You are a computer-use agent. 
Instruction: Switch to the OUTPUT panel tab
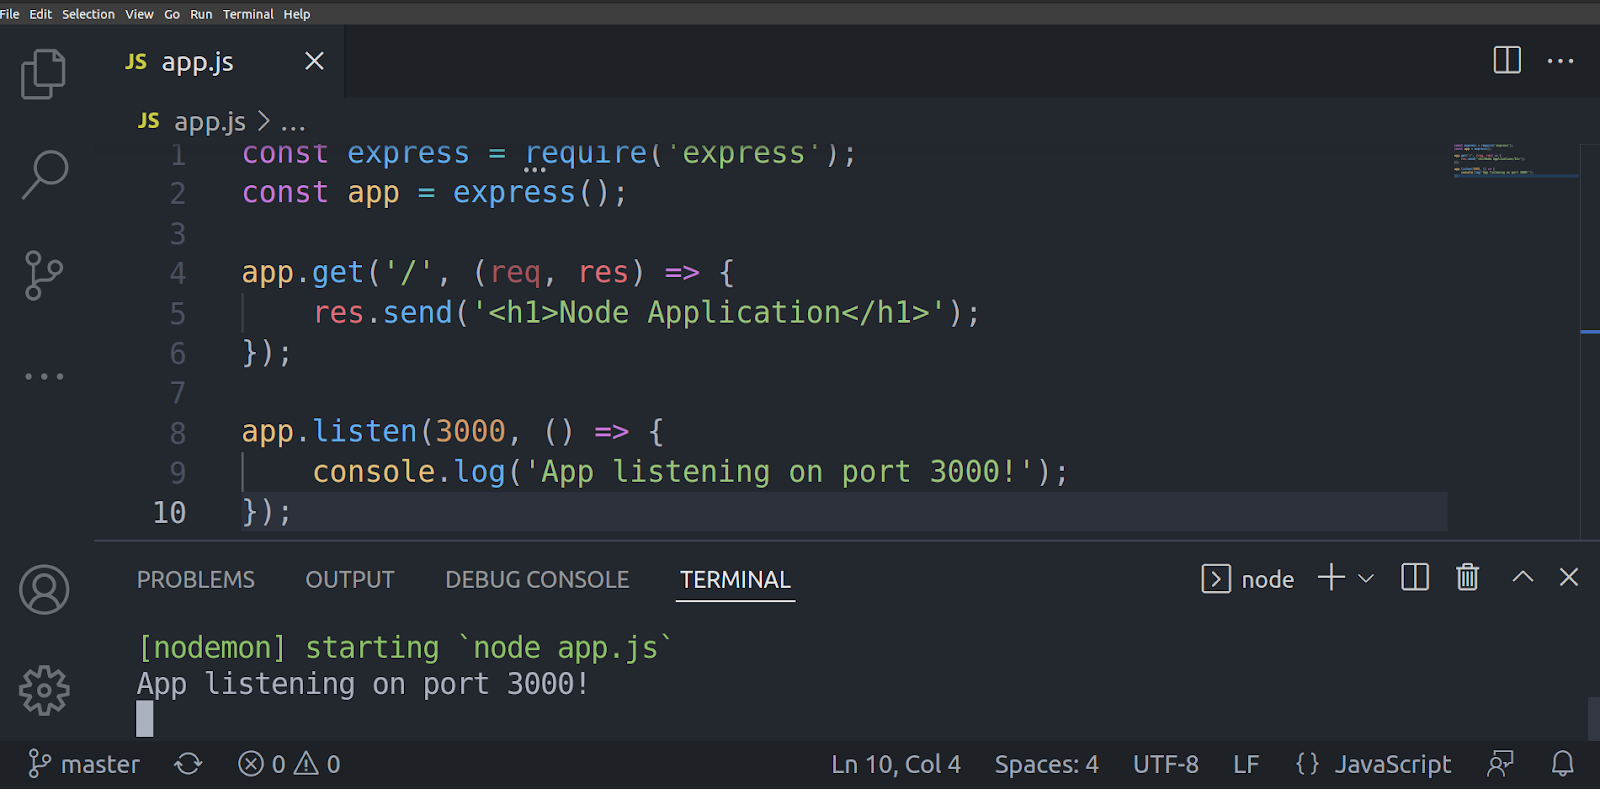pyautogui.click(x=350, y=580)
